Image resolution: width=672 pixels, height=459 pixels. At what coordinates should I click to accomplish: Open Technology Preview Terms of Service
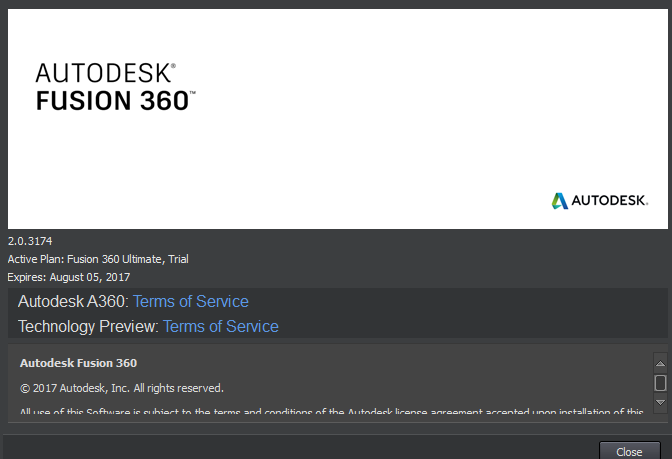[x=221, y=327]
